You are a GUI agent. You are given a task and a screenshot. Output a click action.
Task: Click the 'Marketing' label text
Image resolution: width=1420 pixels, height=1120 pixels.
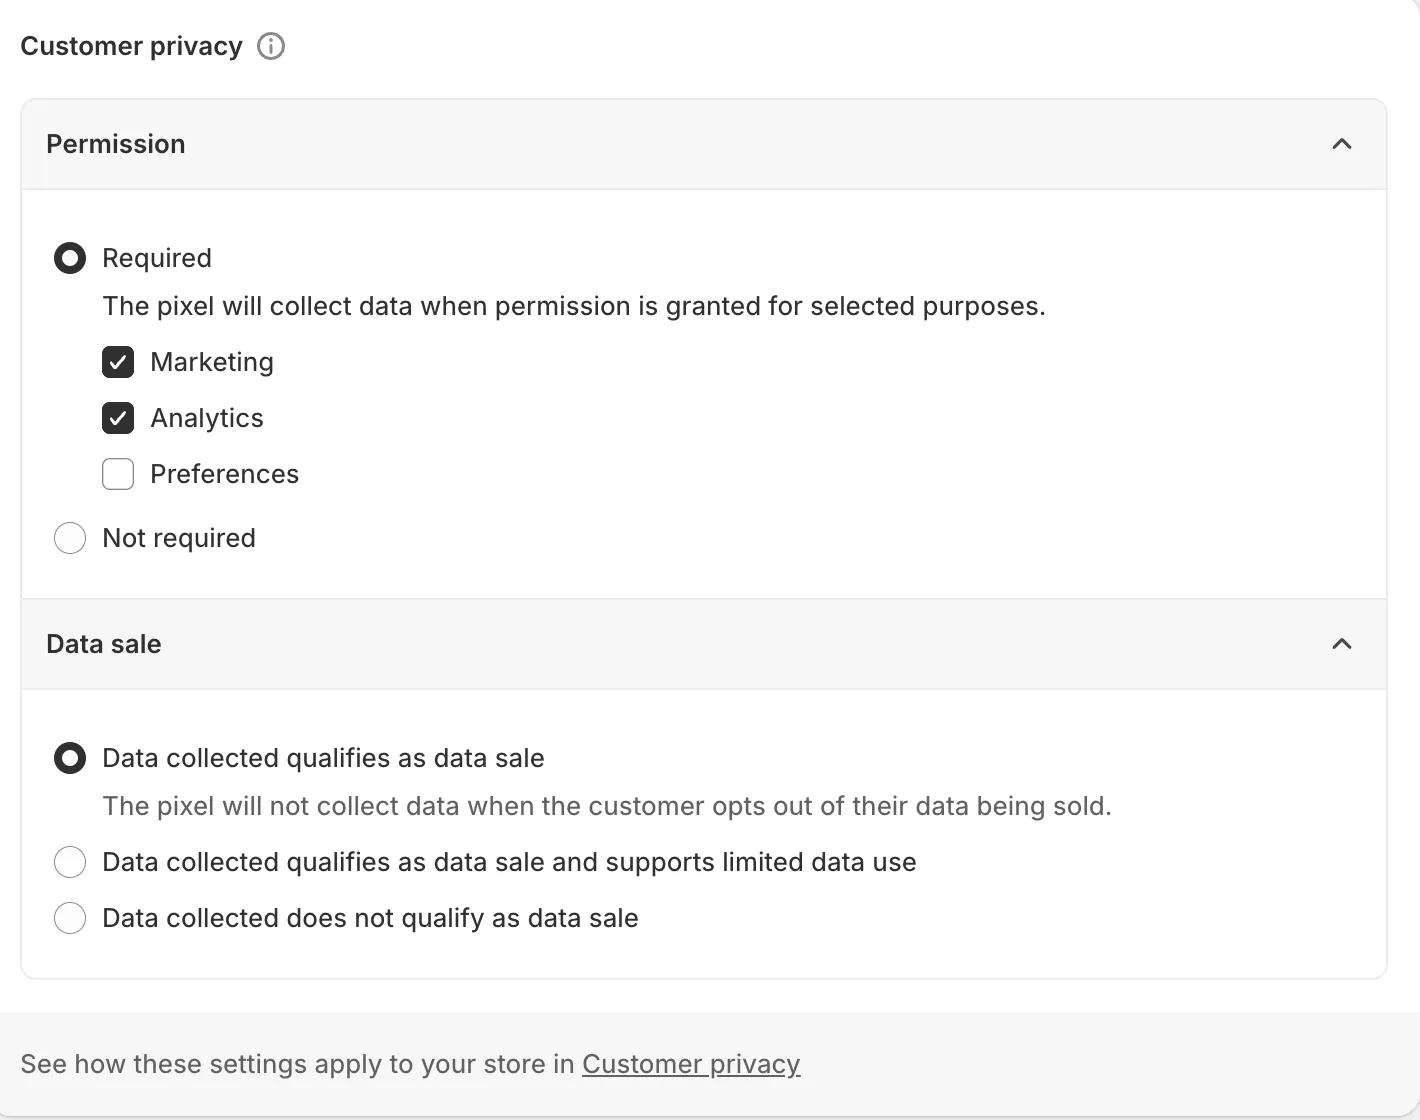(212, 362)
